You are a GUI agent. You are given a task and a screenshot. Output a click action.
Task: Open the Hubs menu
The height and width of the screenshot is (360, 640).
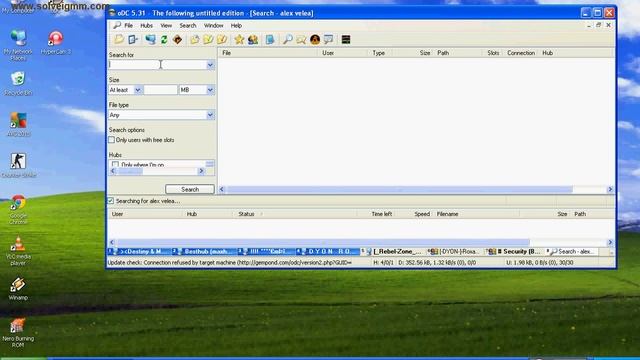[147, 25]
